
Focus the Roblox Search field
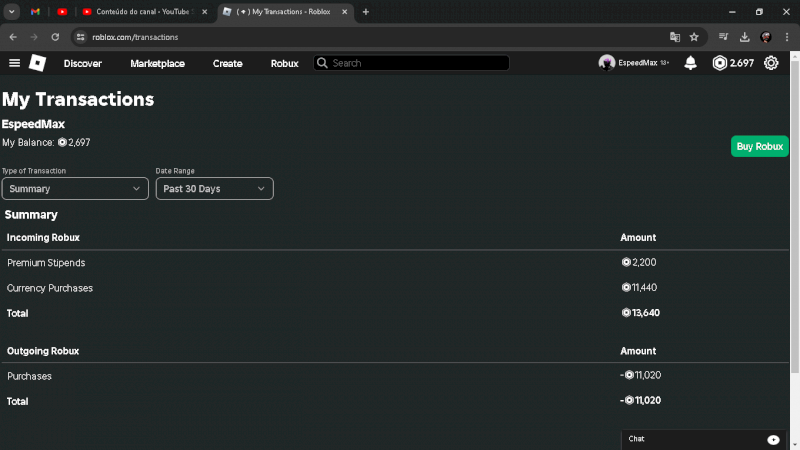(411, 63)
